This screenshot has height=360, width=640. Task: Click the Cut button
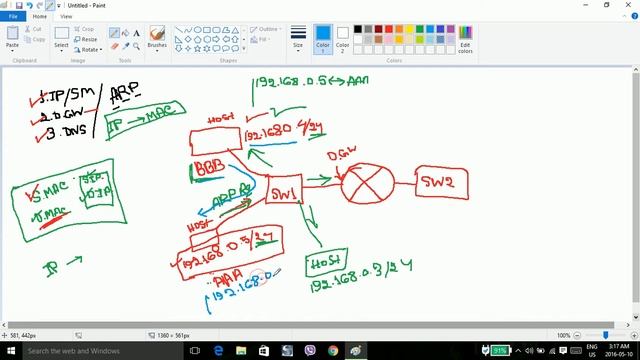pos(33,29)
